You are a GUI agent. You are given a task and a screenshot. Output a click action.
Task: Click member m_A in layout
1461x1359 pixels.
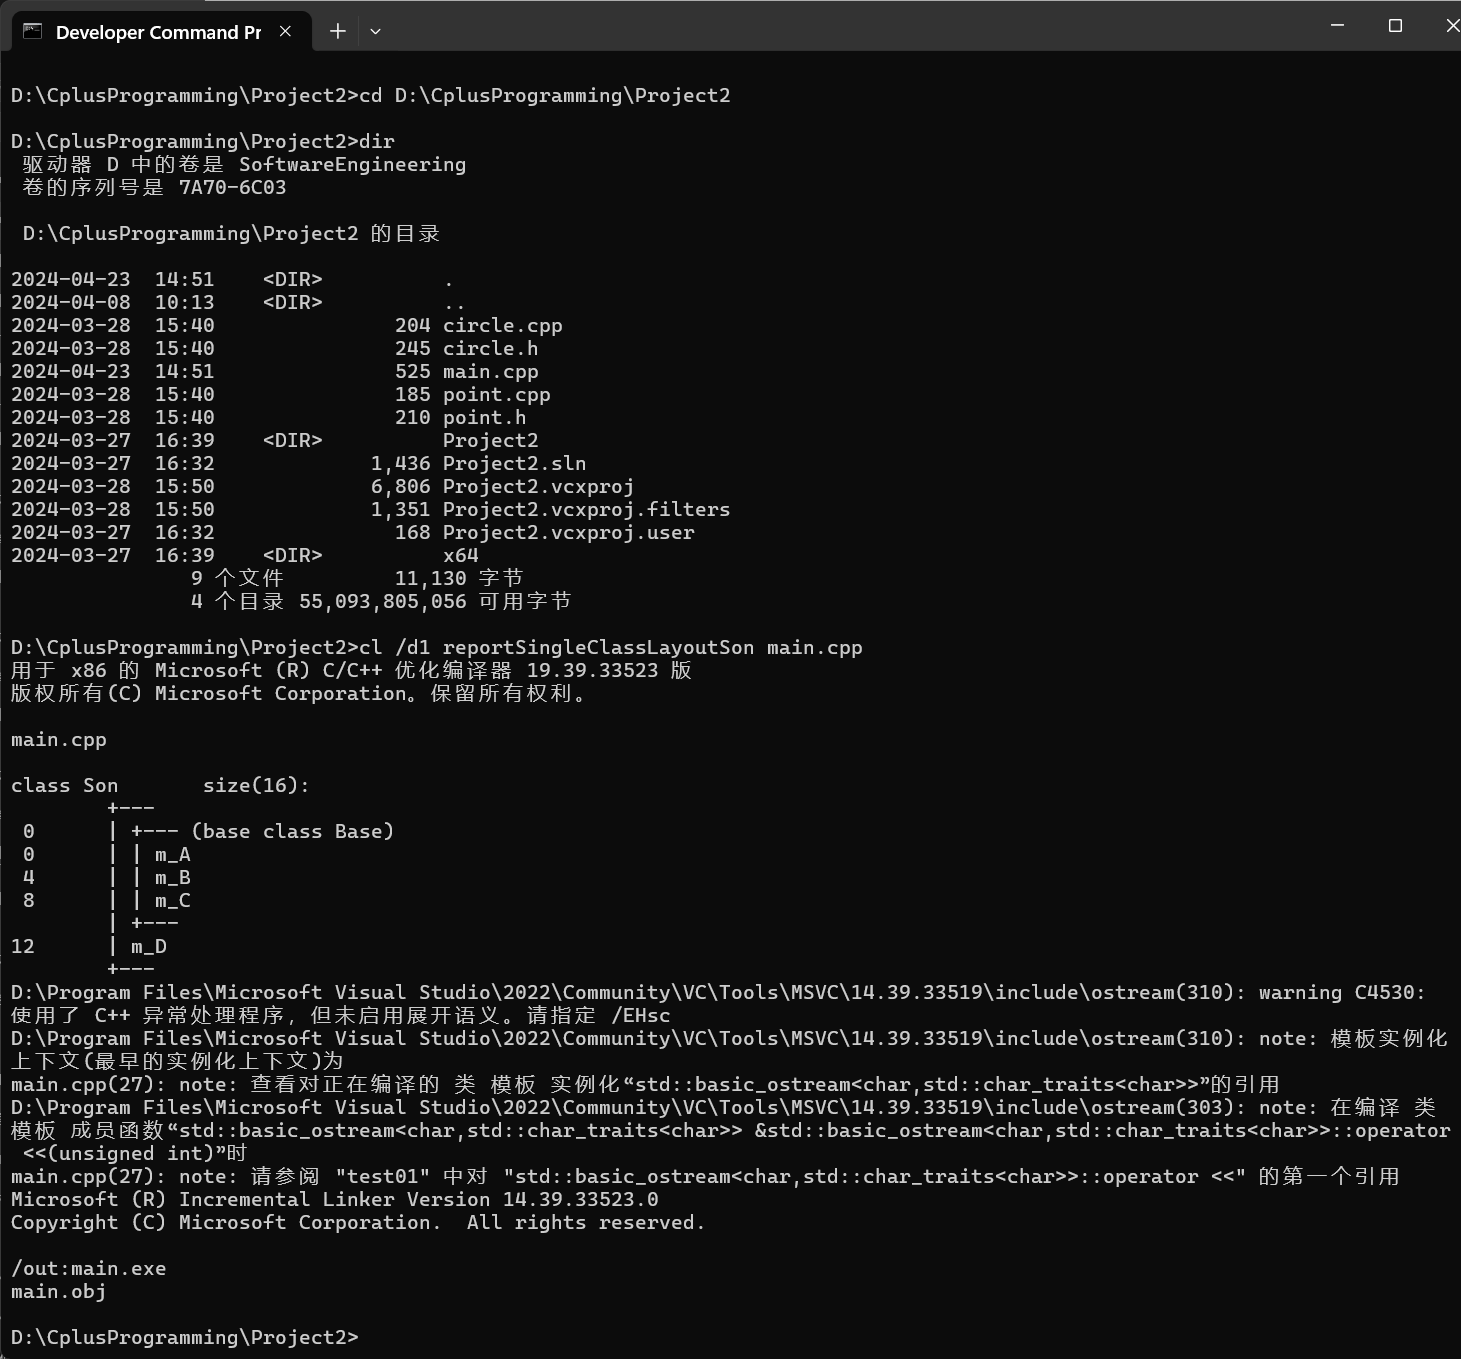click(x=173, y=855)
